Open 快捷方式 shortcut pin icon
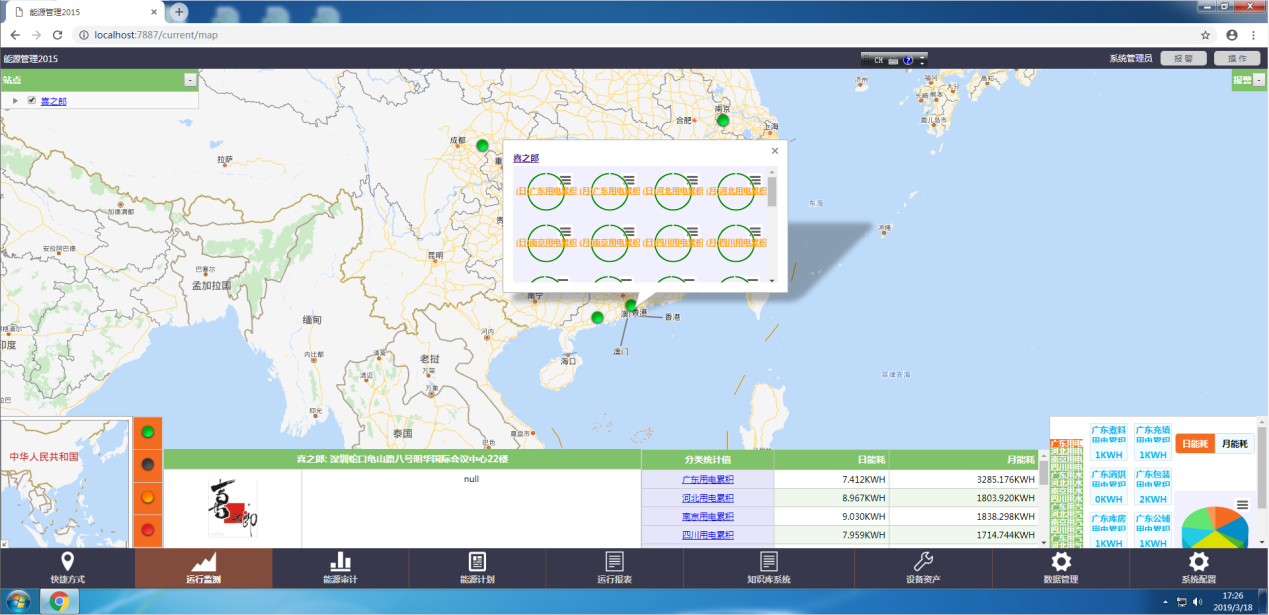1269x615 pixels. [x=67, y=562]
